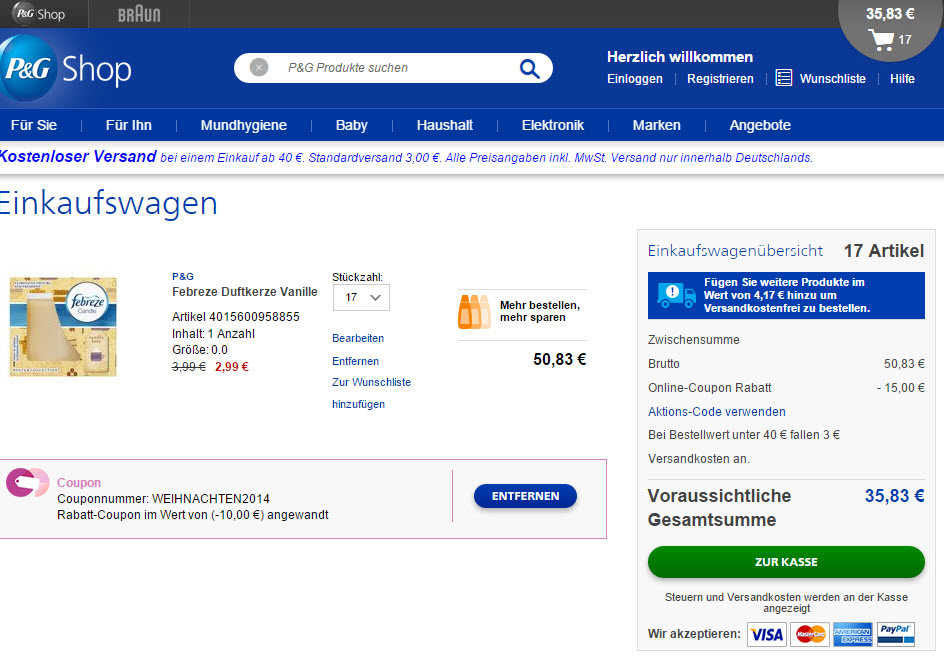Click the 'Voraussichtliche Gesamtsumme' amount 35,83 €

[x=895, y=496]
